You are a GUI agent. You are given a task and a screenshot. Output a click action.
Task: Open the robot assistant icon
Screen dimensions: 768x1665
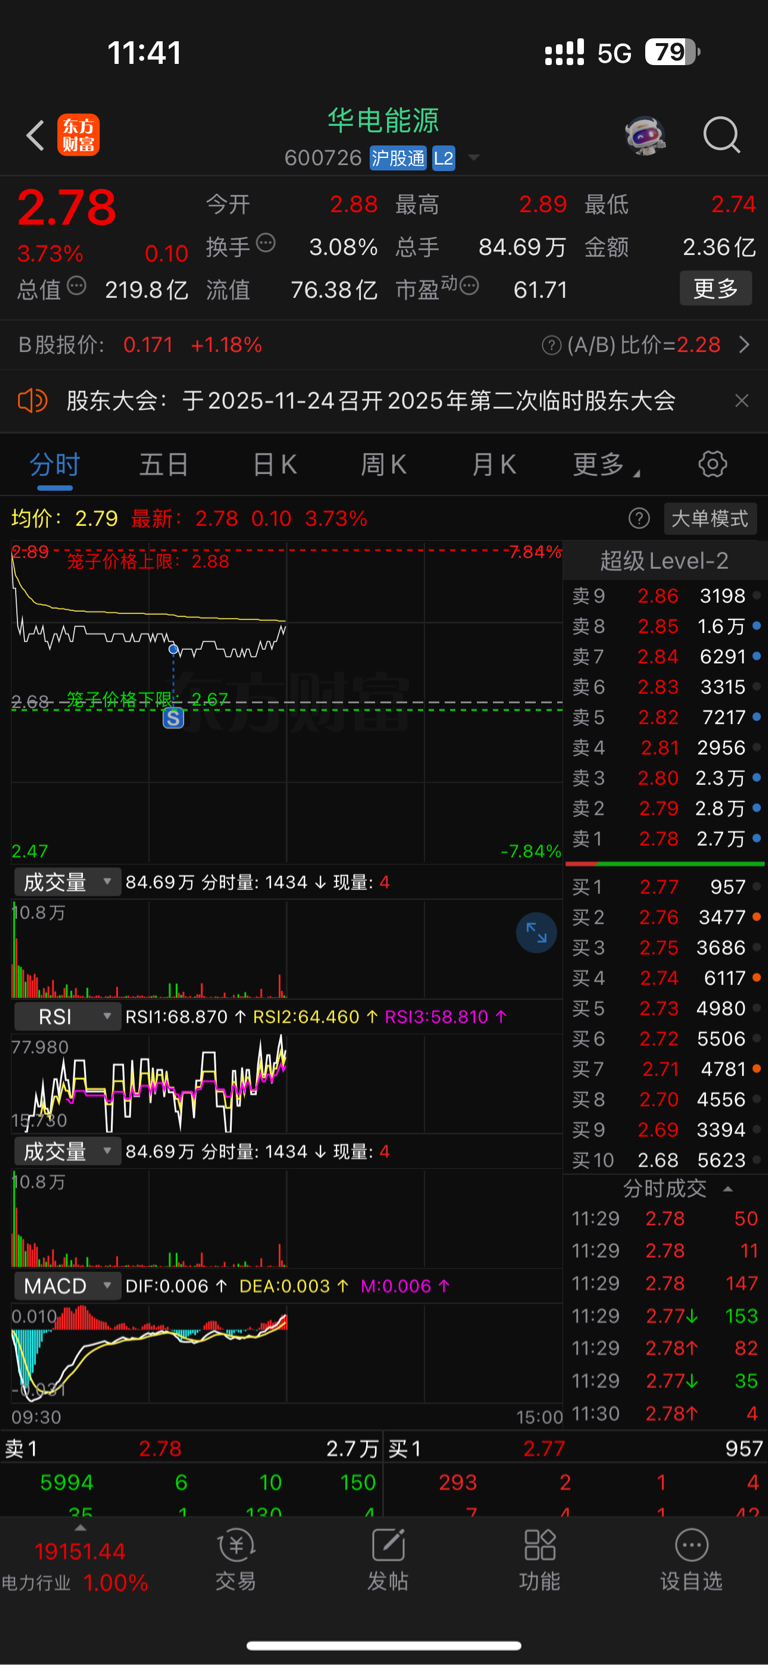(646, 135)
